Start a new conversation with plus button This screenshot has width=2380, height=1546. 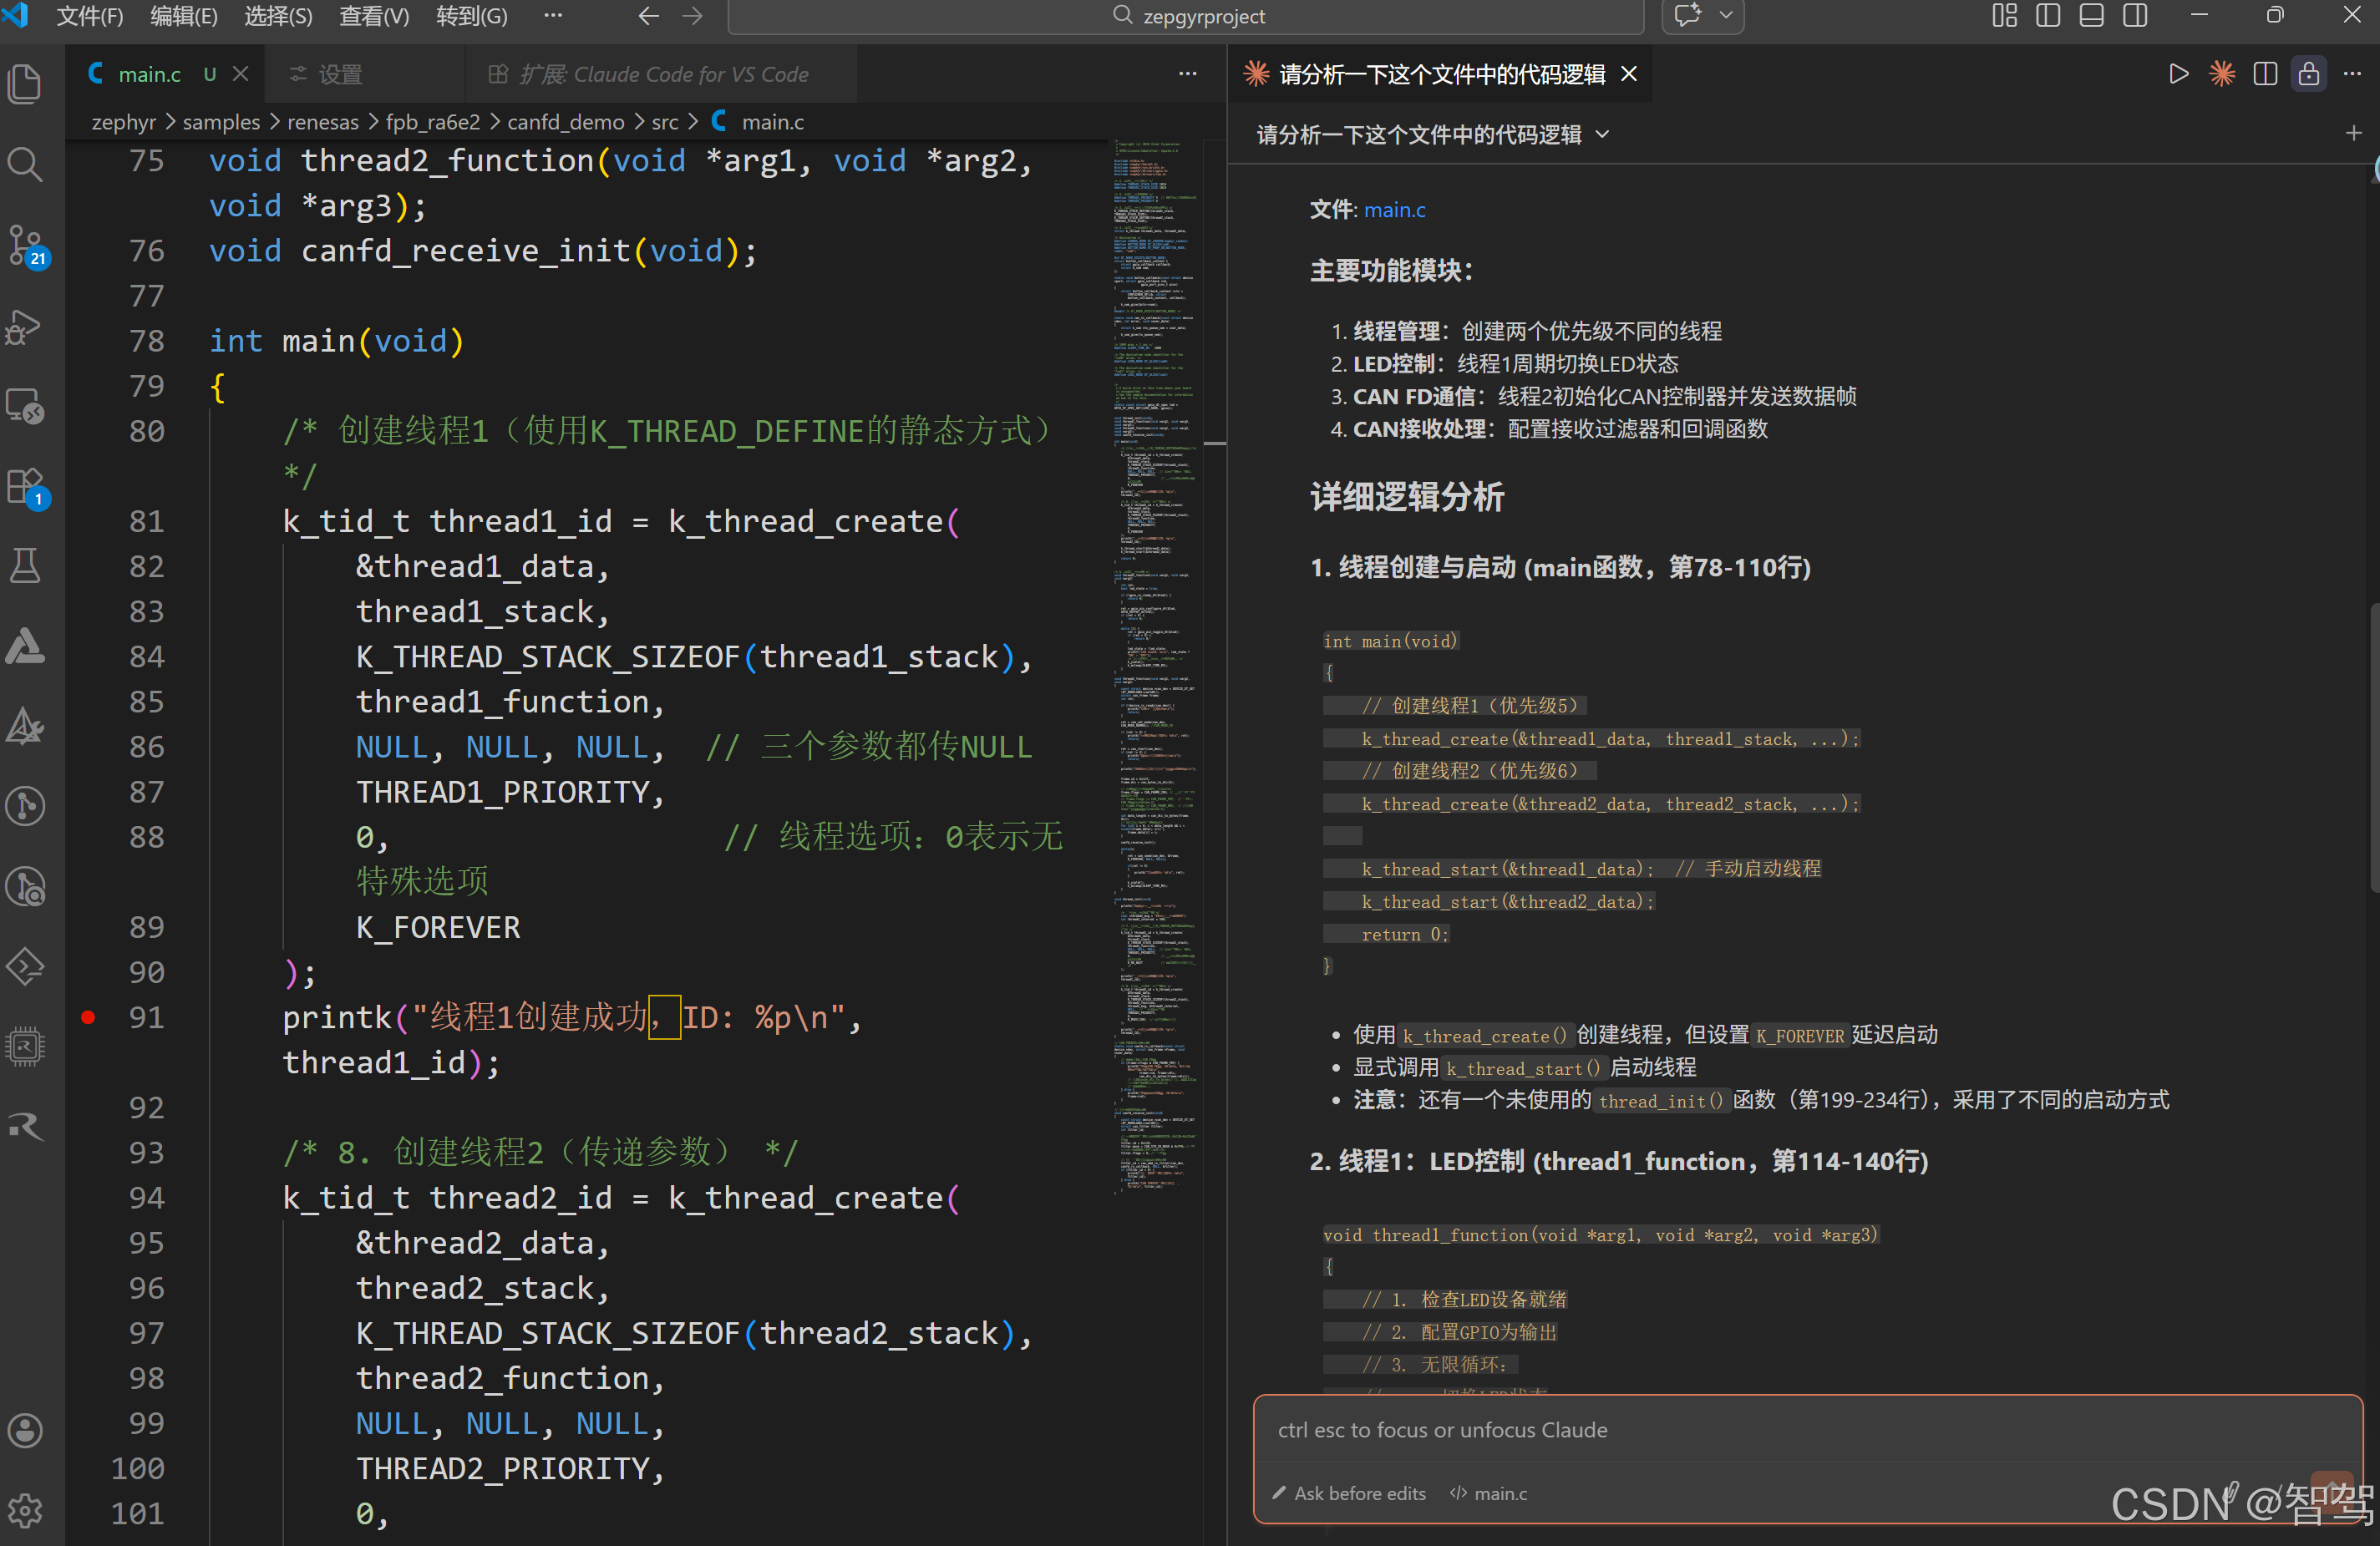click(x=2353, y=134)
